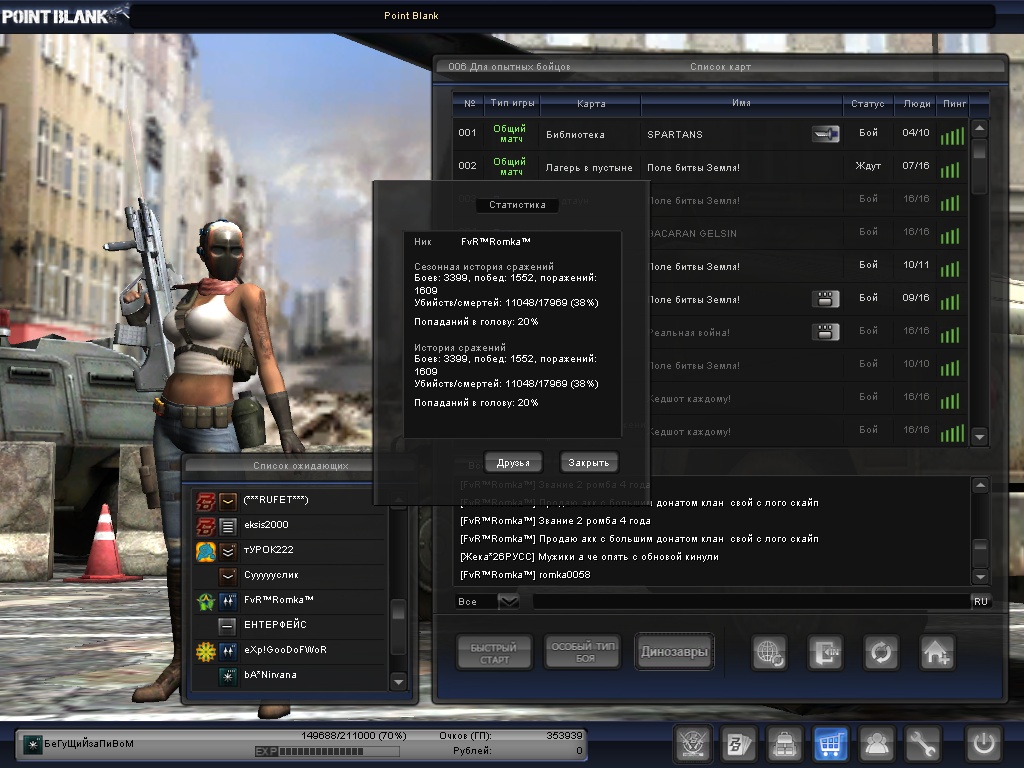Select room 001 Библиотека SPARTANS
This screenshot has width=1024, height=768.
click(x=711, y=134)
